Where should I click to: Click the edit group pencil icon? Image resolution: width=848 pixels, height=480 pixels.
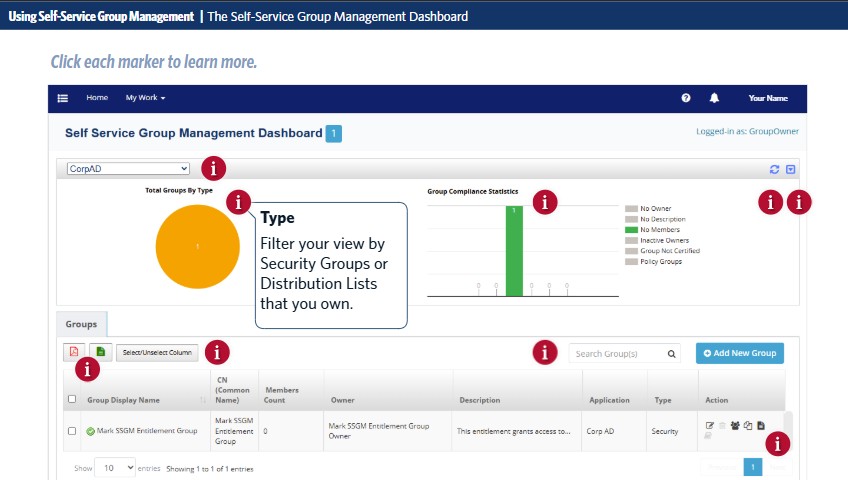coord(710,425)
